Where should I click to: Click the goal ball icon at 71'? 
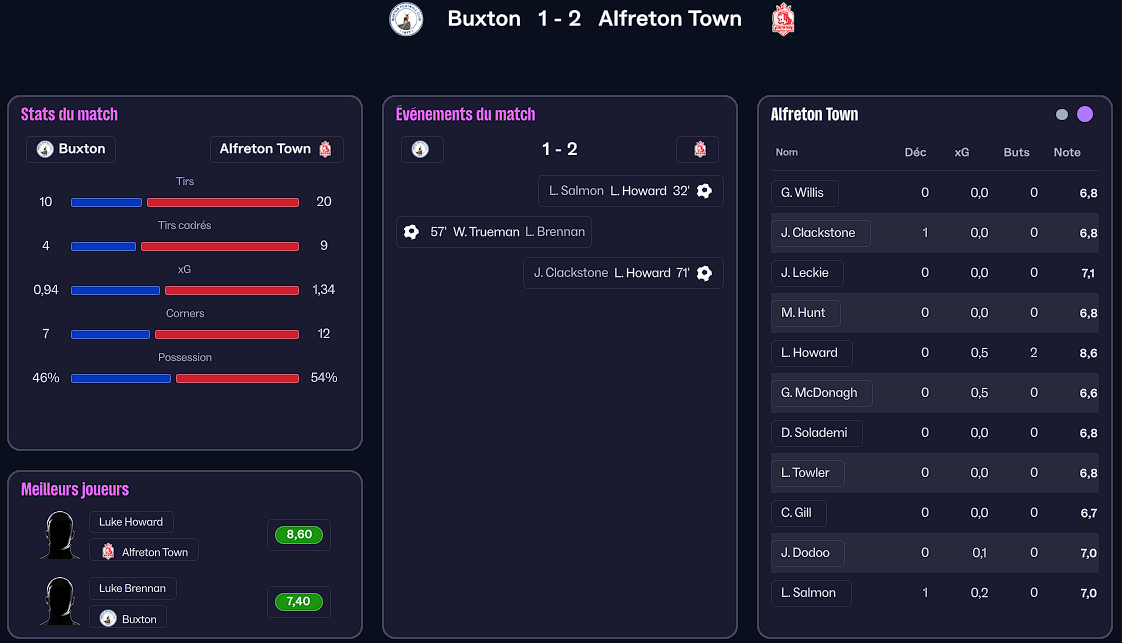click(704, 273)
